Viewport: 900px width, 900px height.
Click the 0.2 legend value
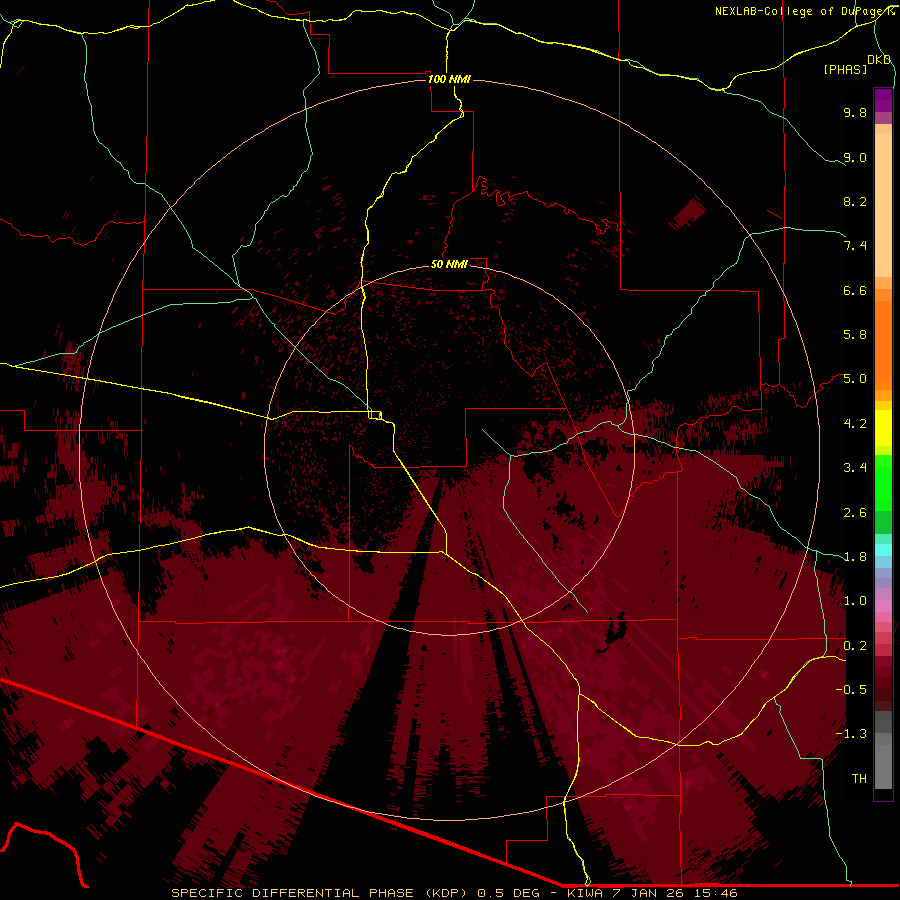tap(855, 646)
